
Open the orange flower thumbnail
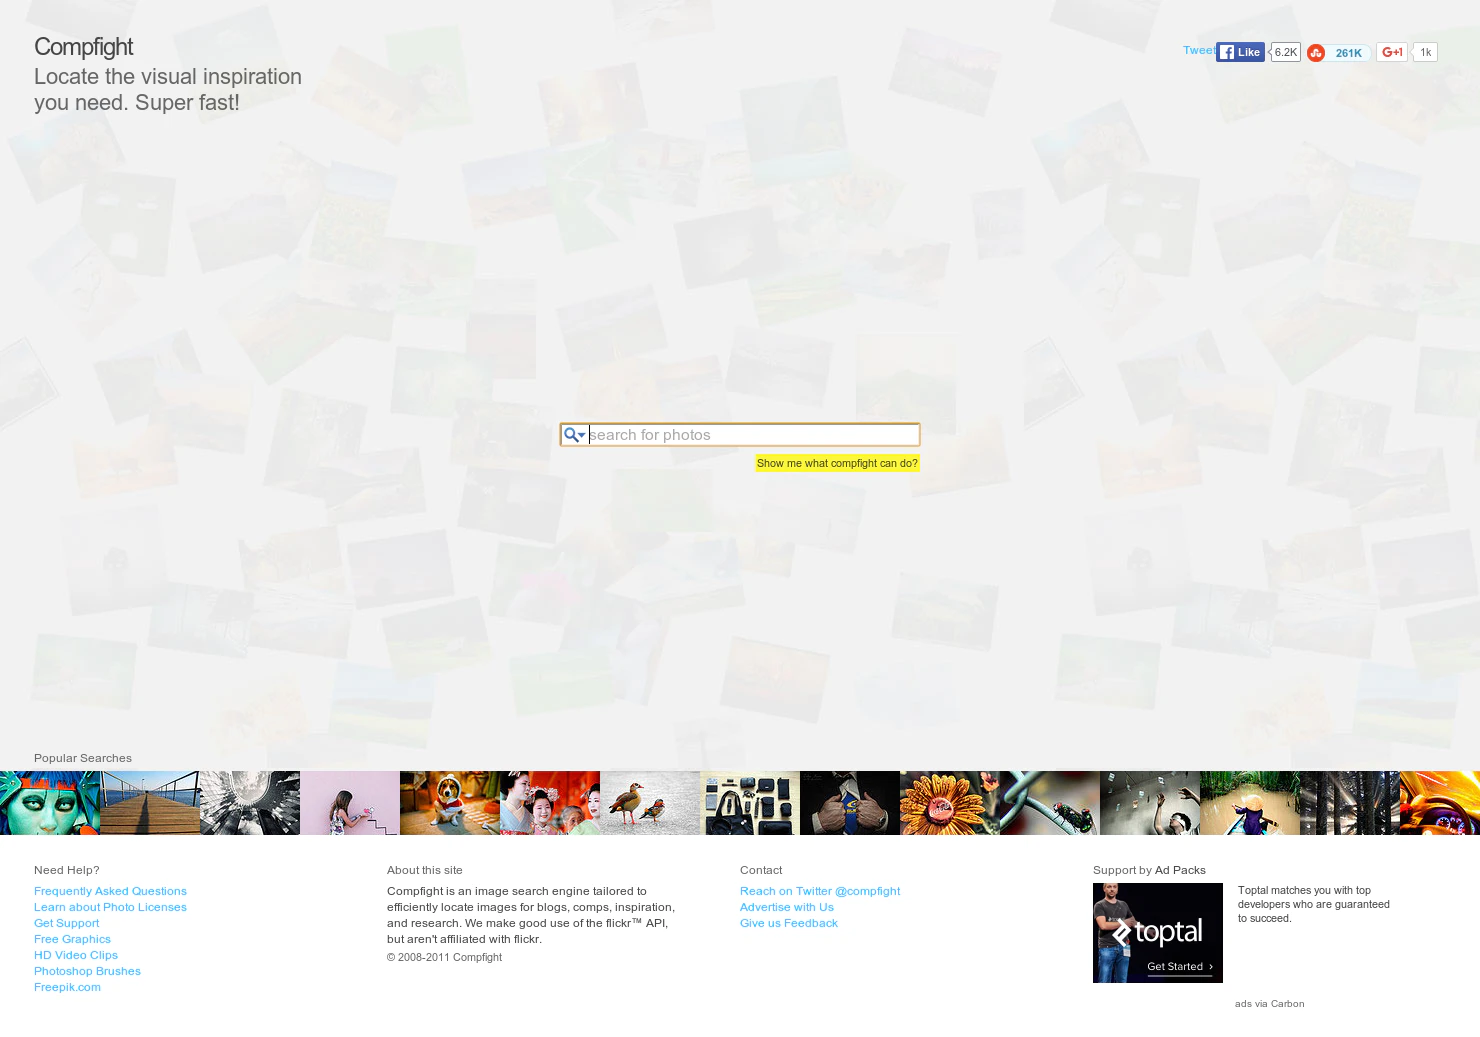[950, 803]
